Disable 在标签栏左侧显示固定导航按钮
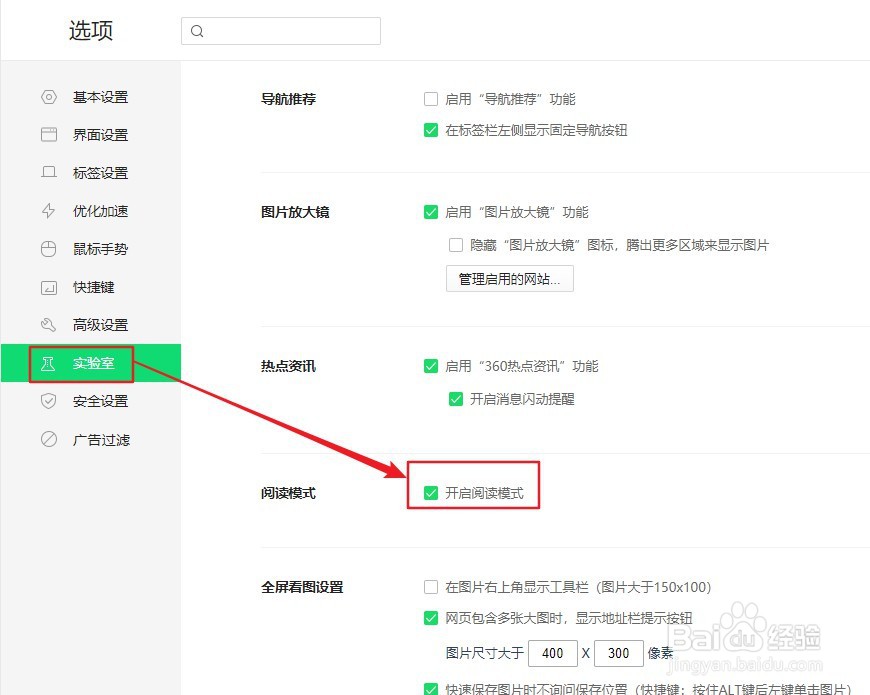The image size is (870, 695). [x=431, y=130]
